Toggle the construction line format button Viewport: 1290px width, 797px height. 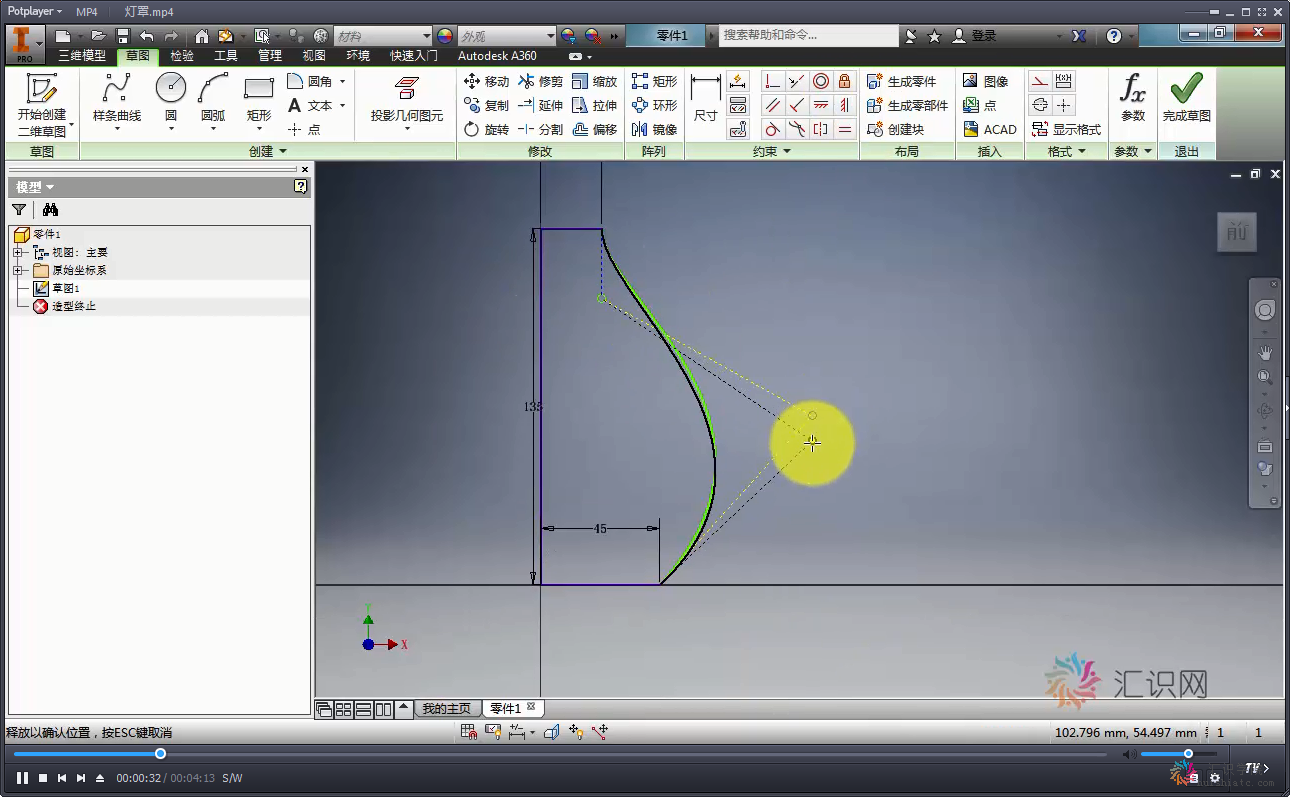[x=1040, y=81]
